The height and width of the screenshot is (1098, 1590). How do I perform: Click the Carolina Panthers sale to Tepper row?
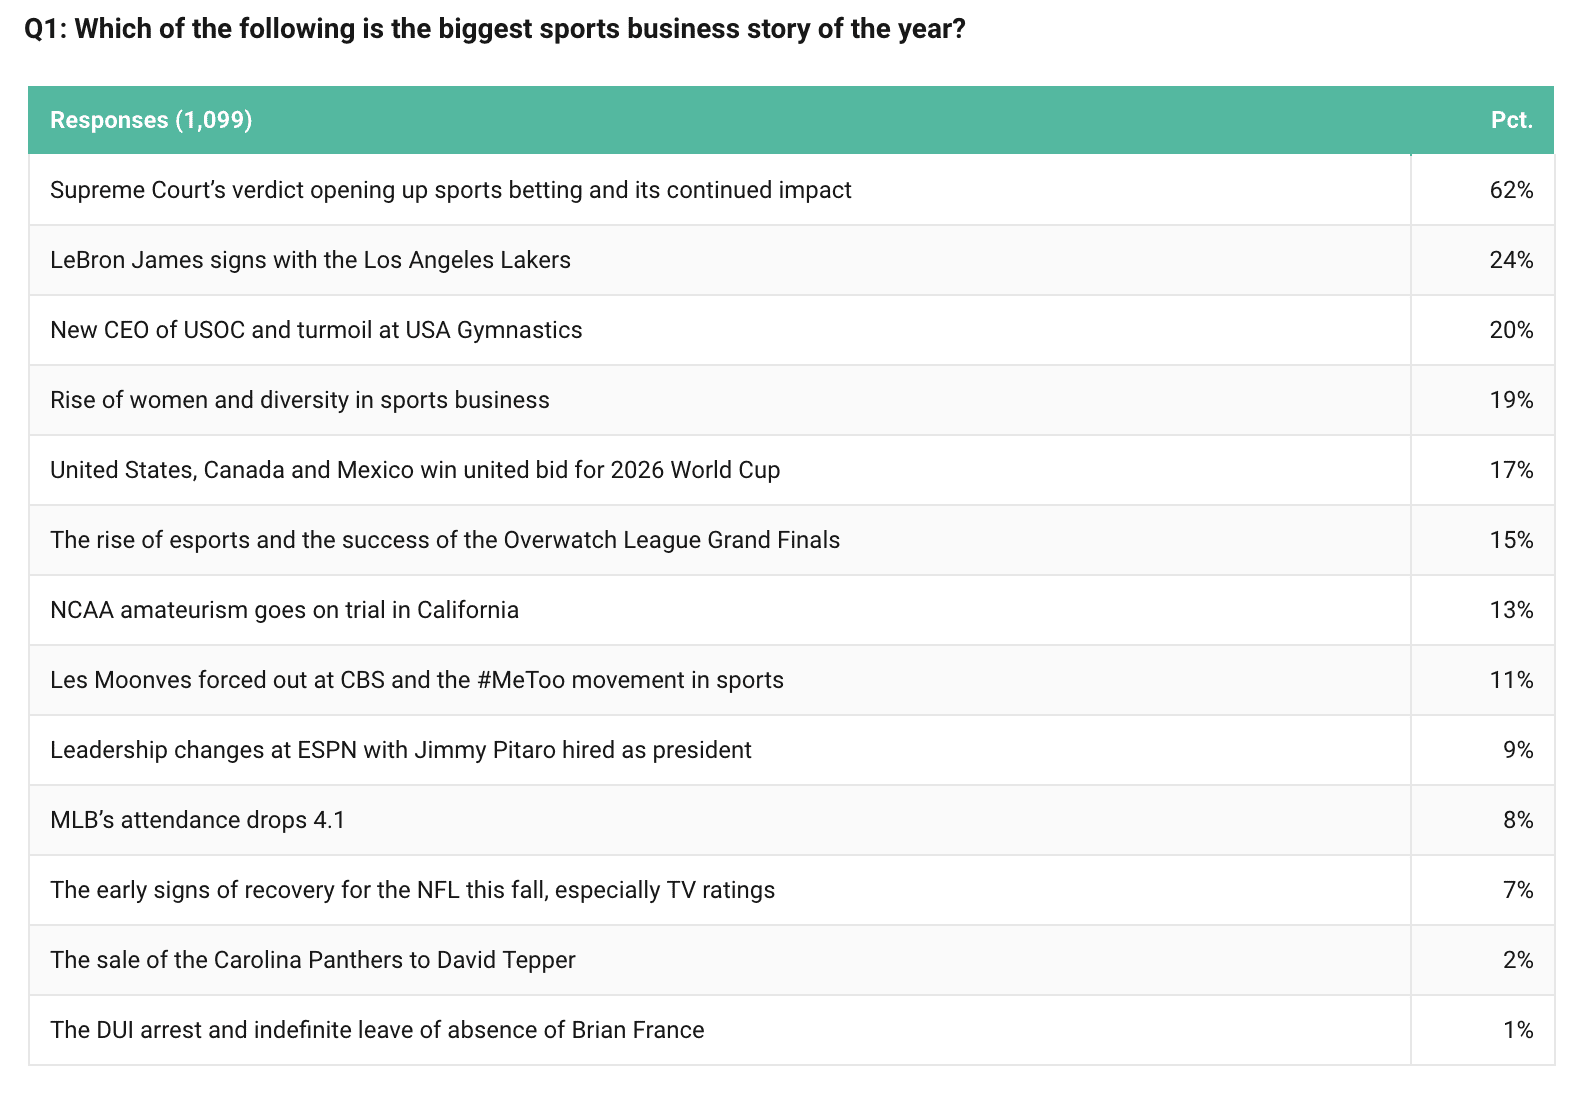[312, 960]
